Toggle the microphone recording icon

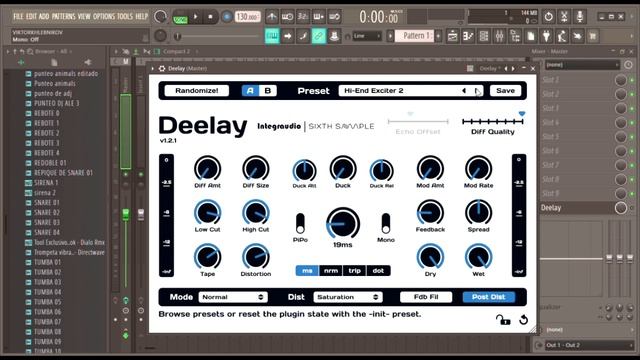click(x=580, y=17)
